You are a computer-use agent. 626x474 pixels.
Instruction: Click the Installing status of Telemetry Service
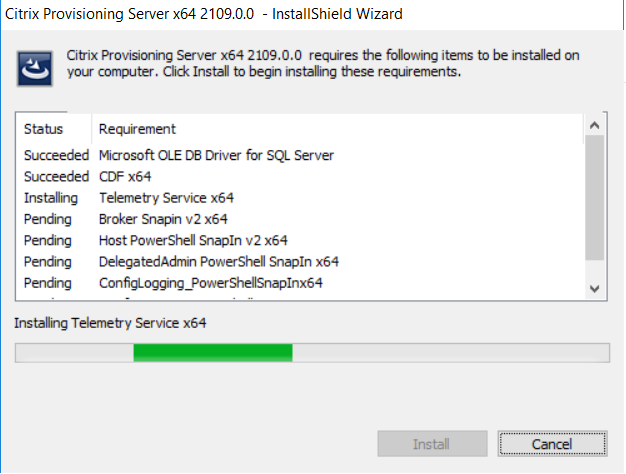pyautogui.click(x=51, y=198)
